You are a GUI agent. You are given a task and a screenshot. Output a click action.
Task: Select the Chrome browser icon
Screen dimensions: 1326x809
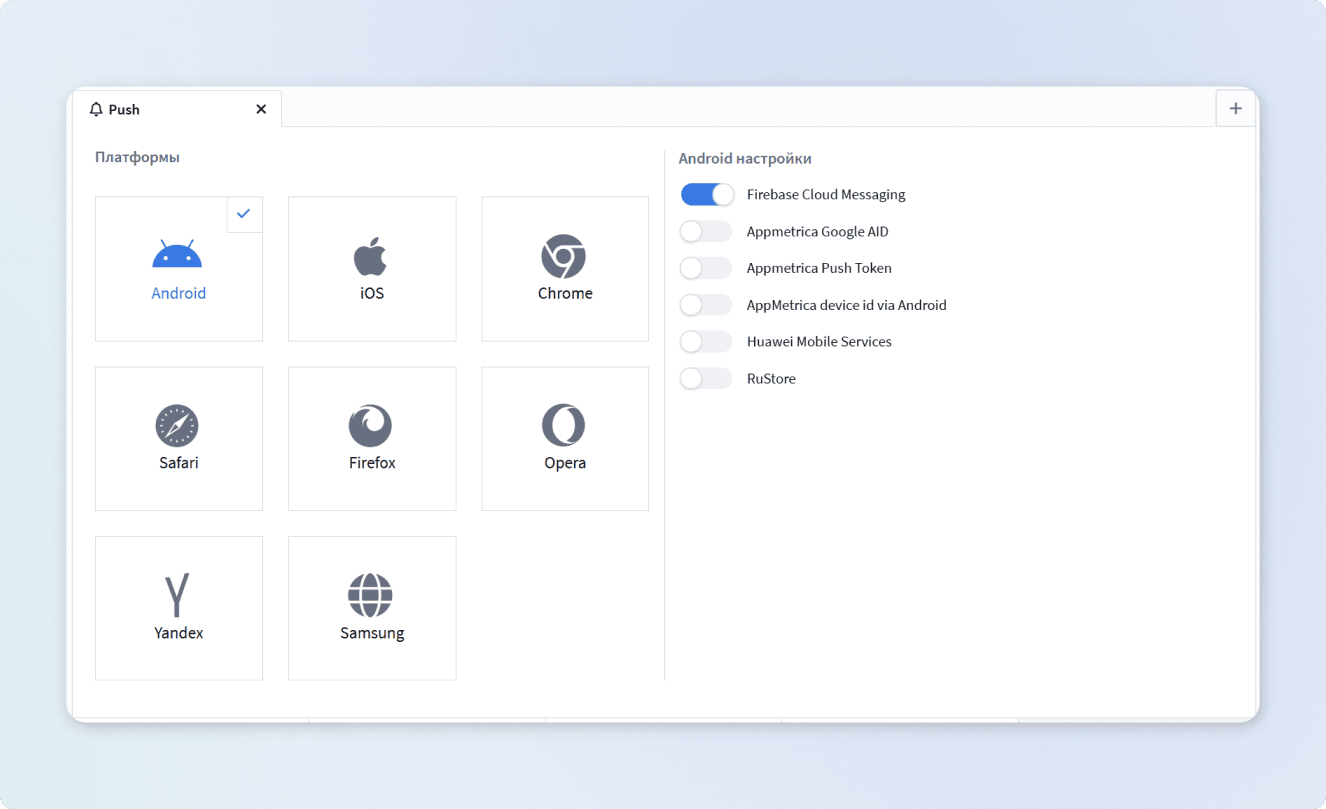click(x=564, y=256)
